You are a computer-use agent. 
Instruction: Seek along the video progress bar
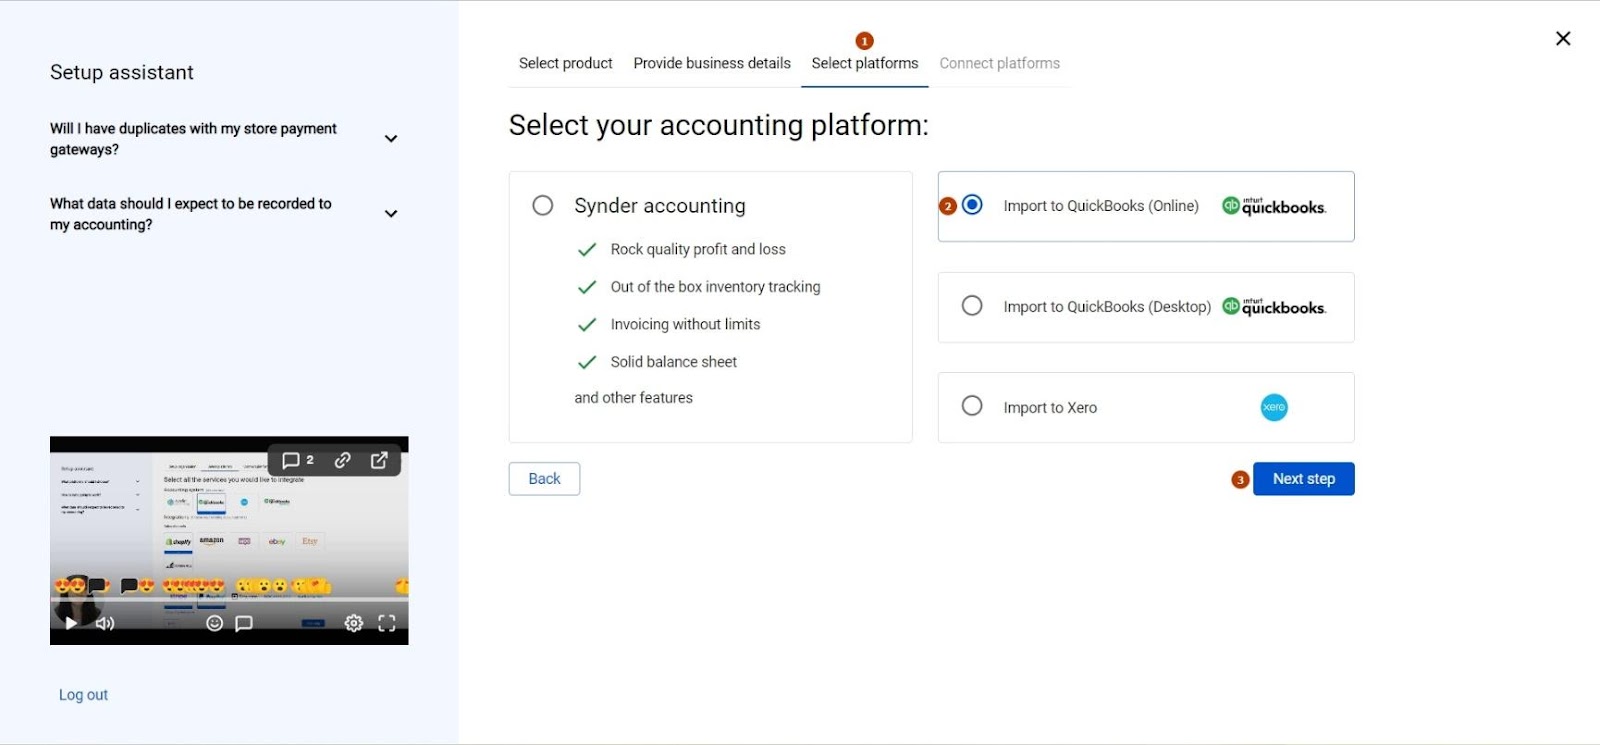coord(229,600)
